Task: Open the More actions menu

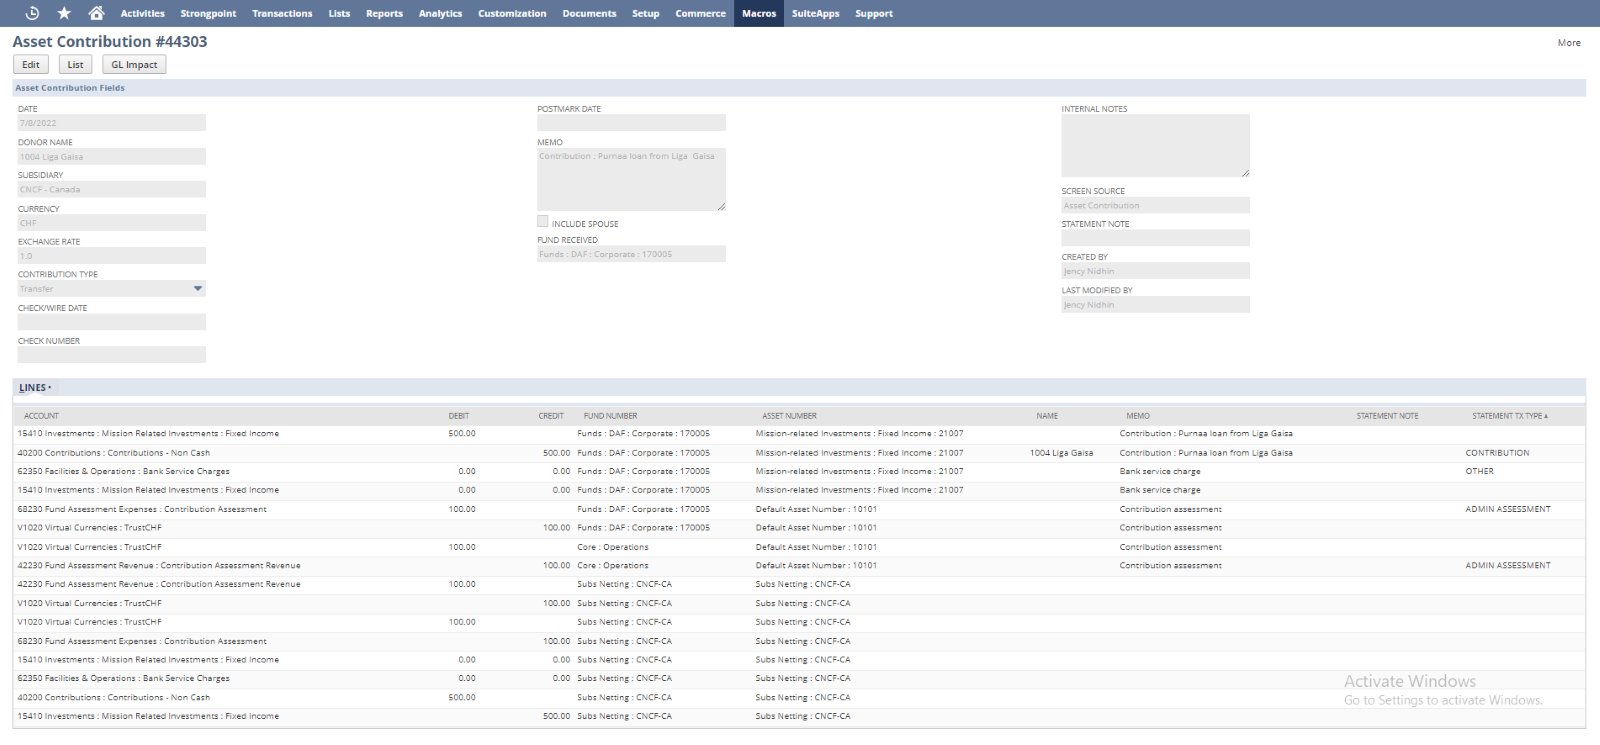Action: tap(1568, 43)
